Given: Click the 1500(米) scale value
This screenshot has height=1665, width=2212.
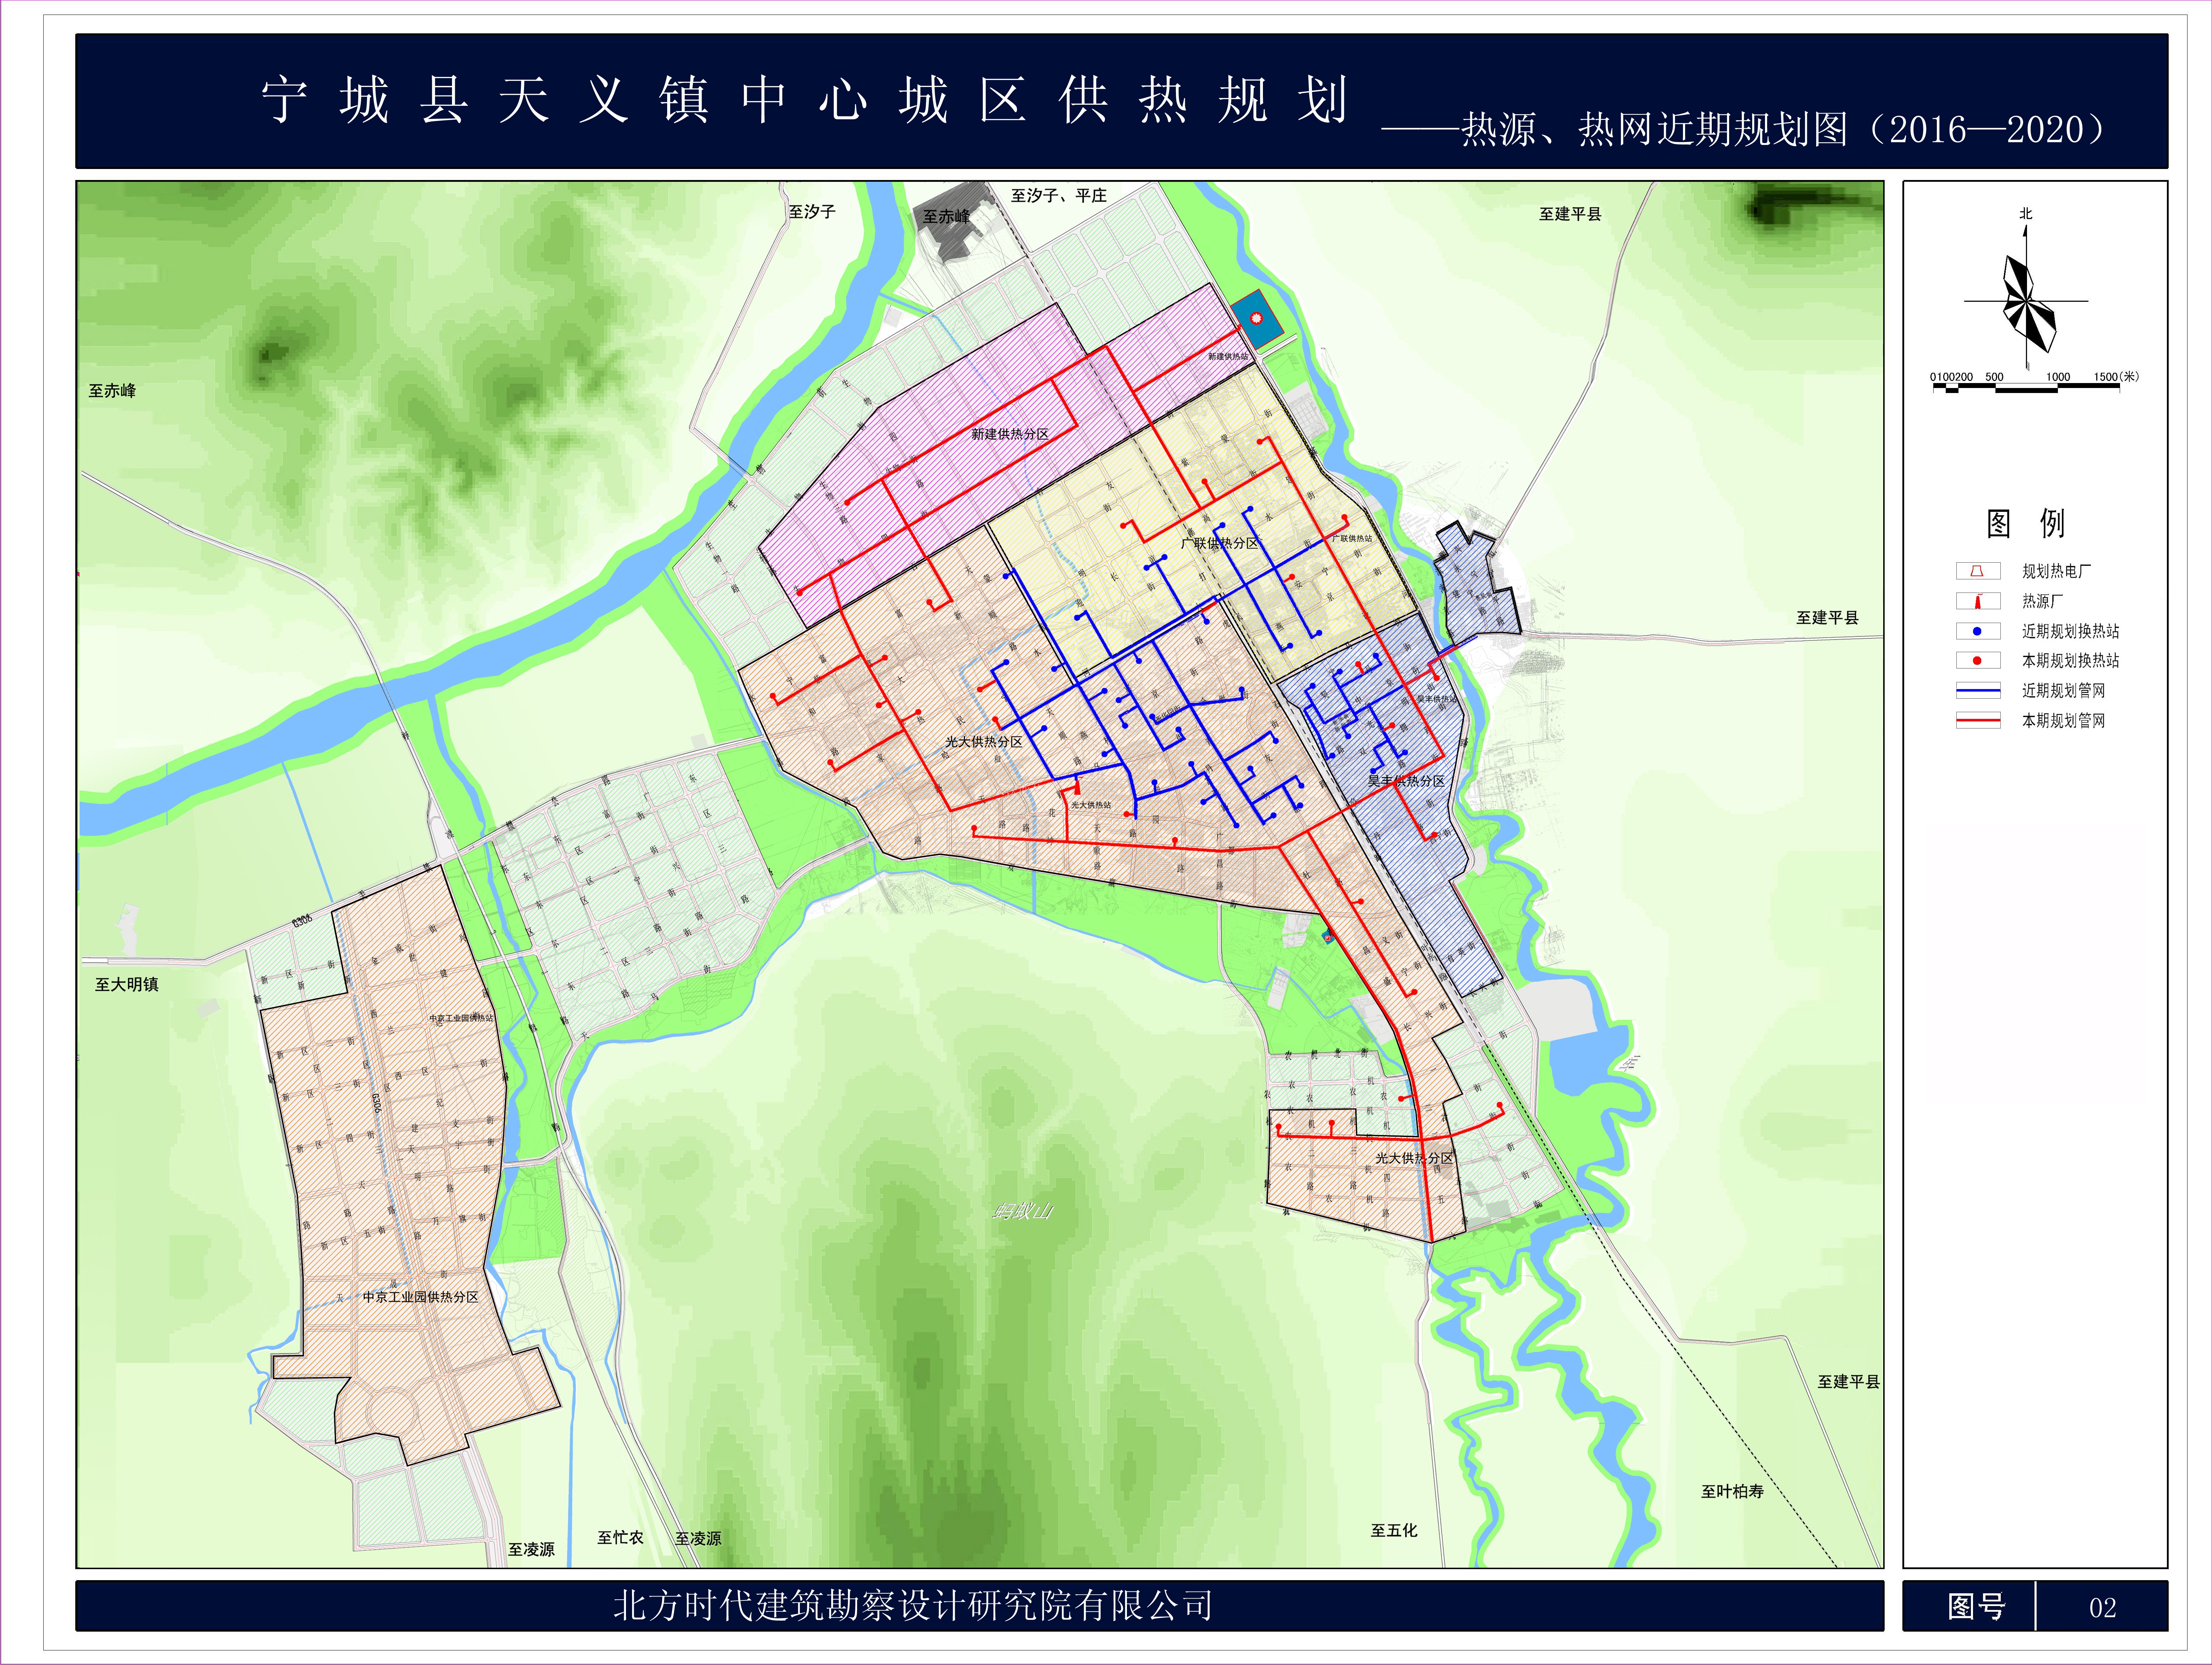Looking at the screenshot, I should click(2117, 377).
